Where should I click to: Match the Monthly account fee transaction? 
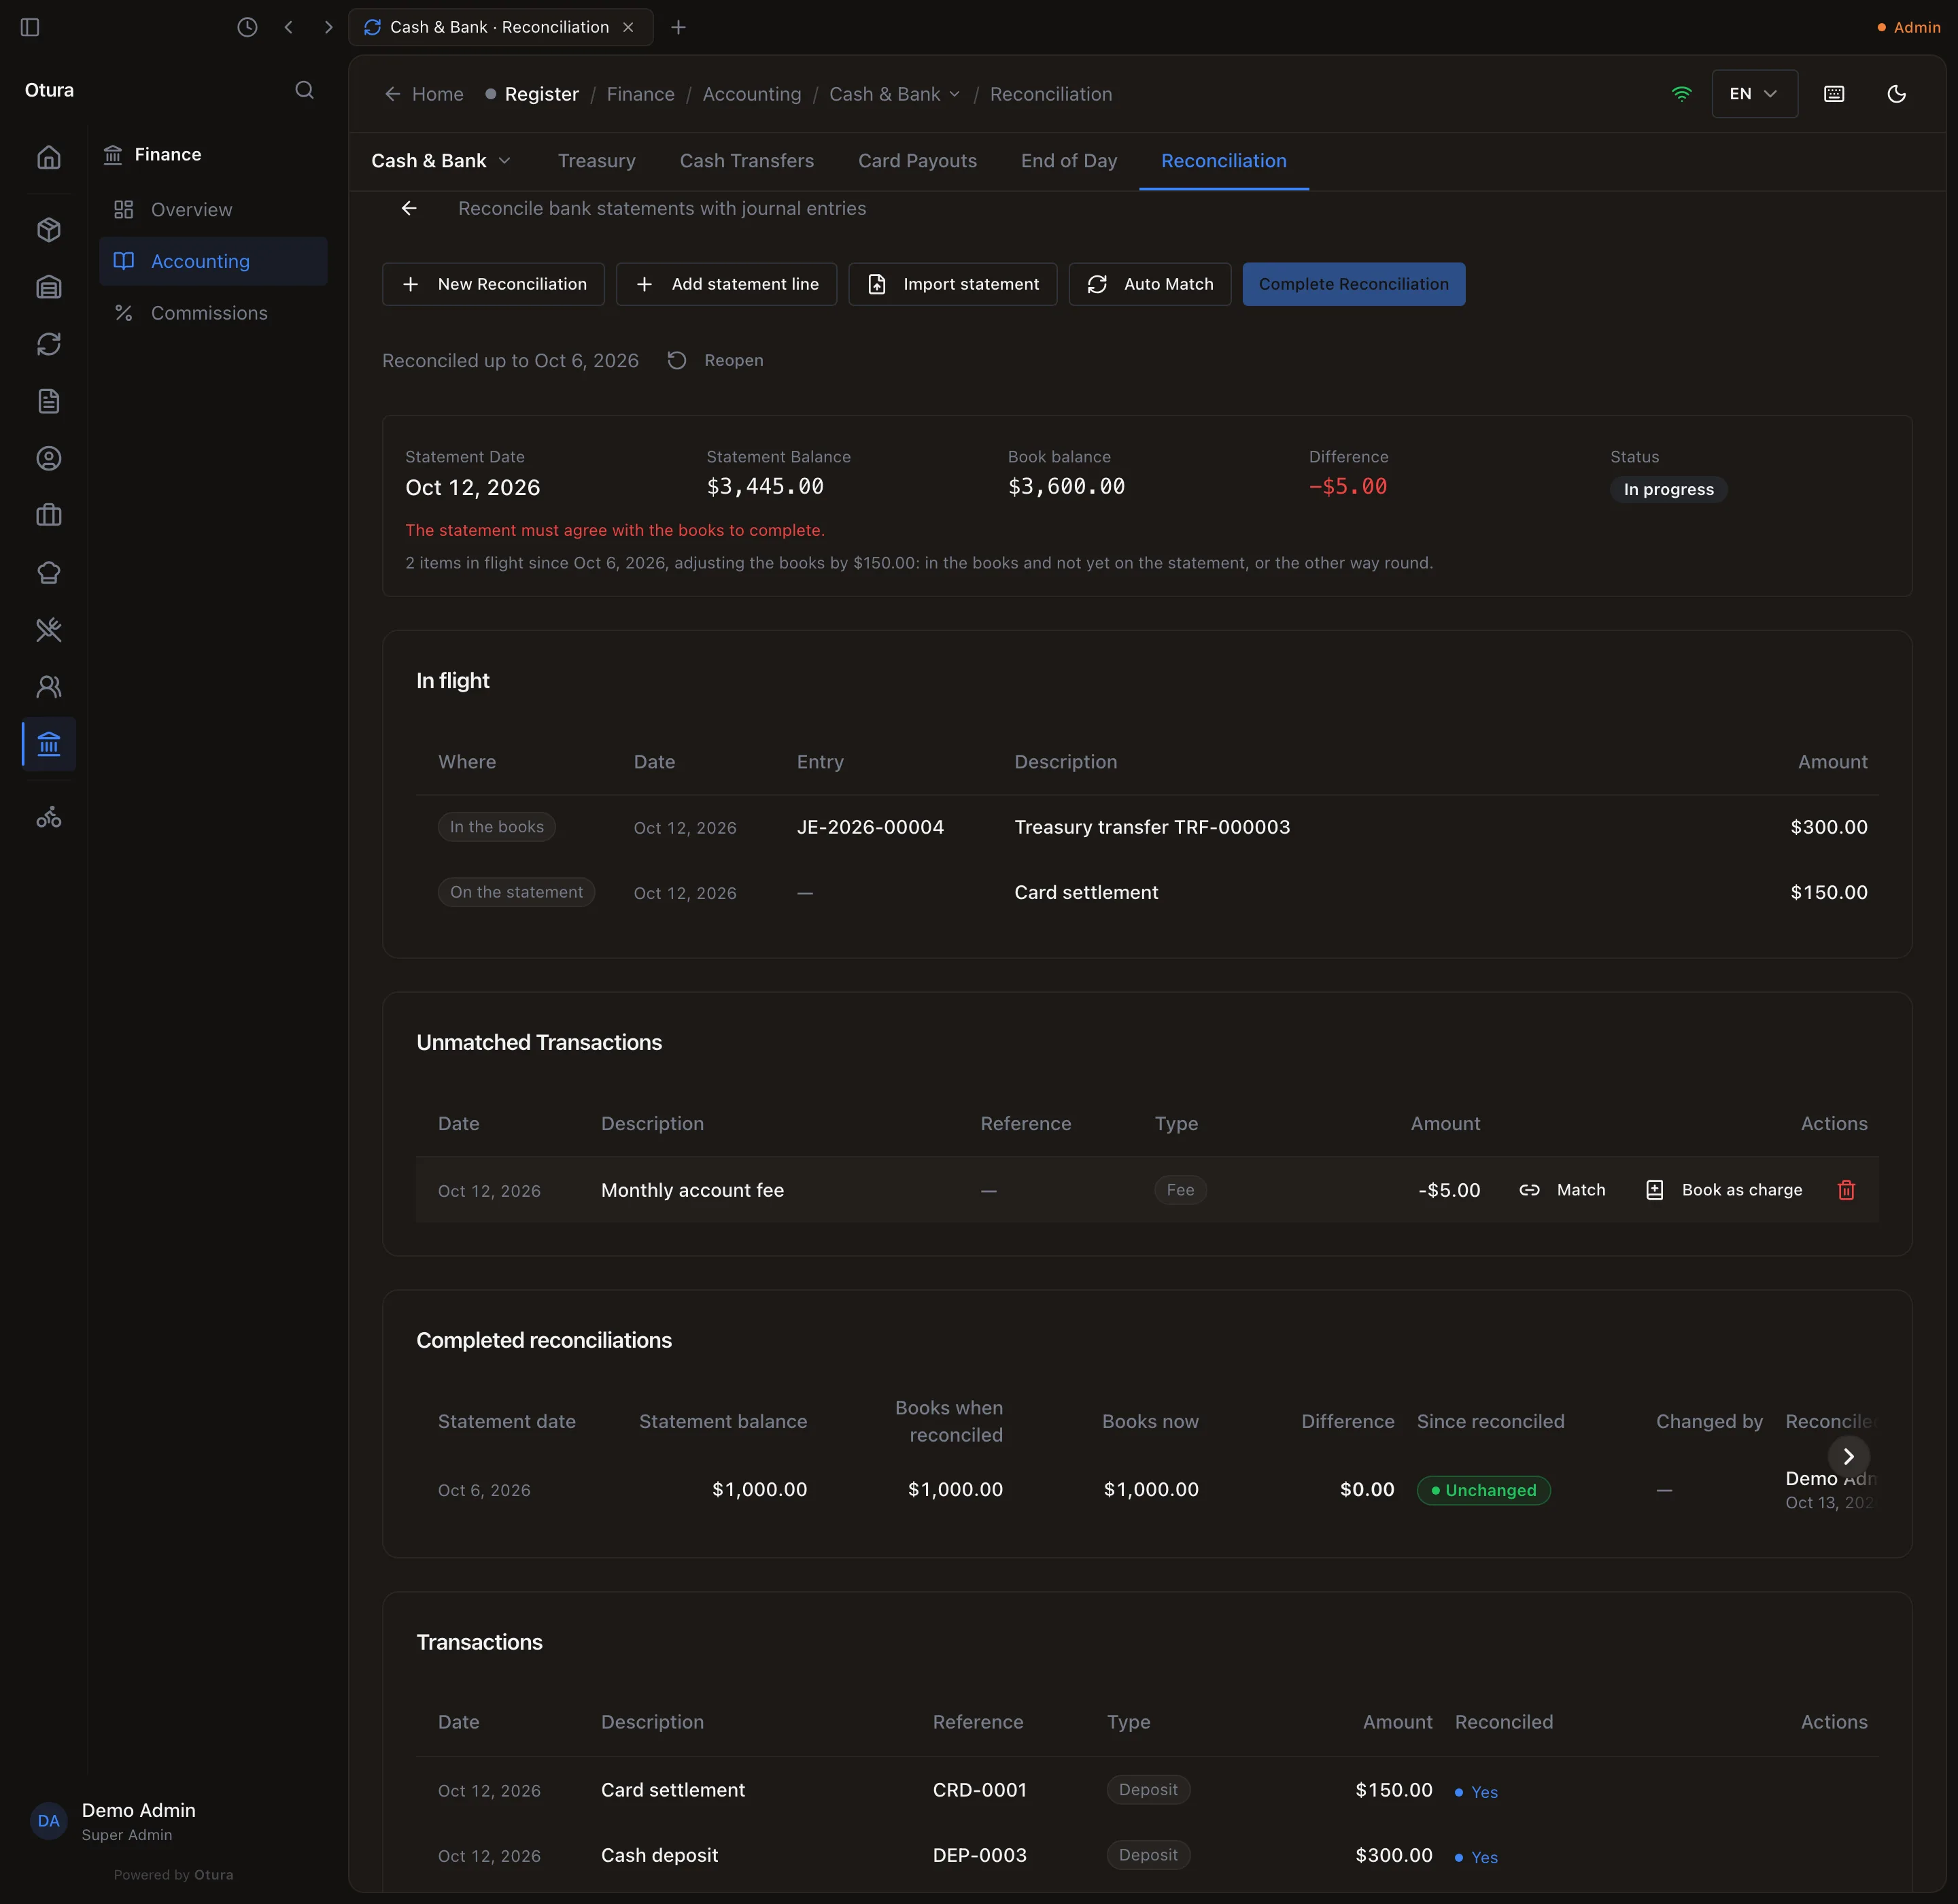pyautogui.click(x=1561, y=1190)
